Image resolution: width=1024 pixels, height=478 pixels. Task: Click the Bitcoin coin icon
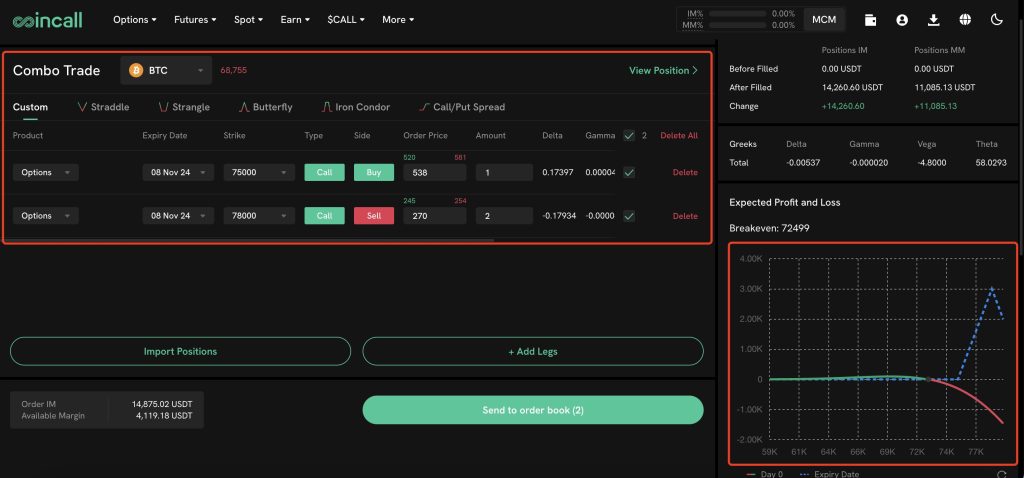(136, 70)
